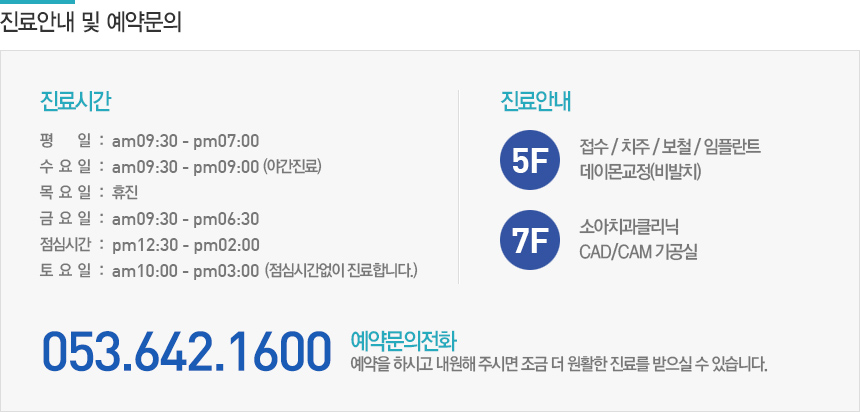Image resolution: width=860 pixels, height=412 pixels.
Task: Click the 점심시간없이 진료합니다 note
Action: (x=341, y=270)
